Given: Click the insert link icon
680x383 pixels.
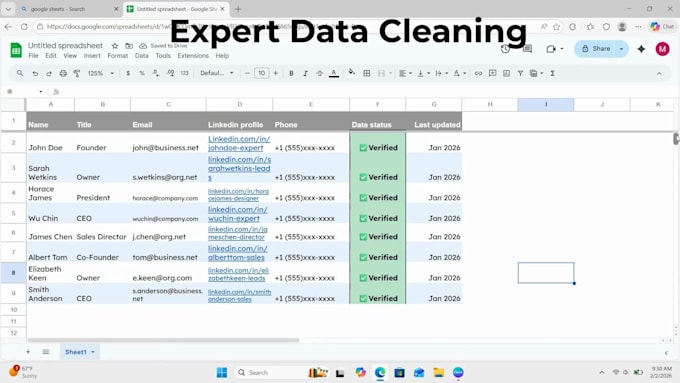Looking at the screenshot, I should tap(478, 73).
